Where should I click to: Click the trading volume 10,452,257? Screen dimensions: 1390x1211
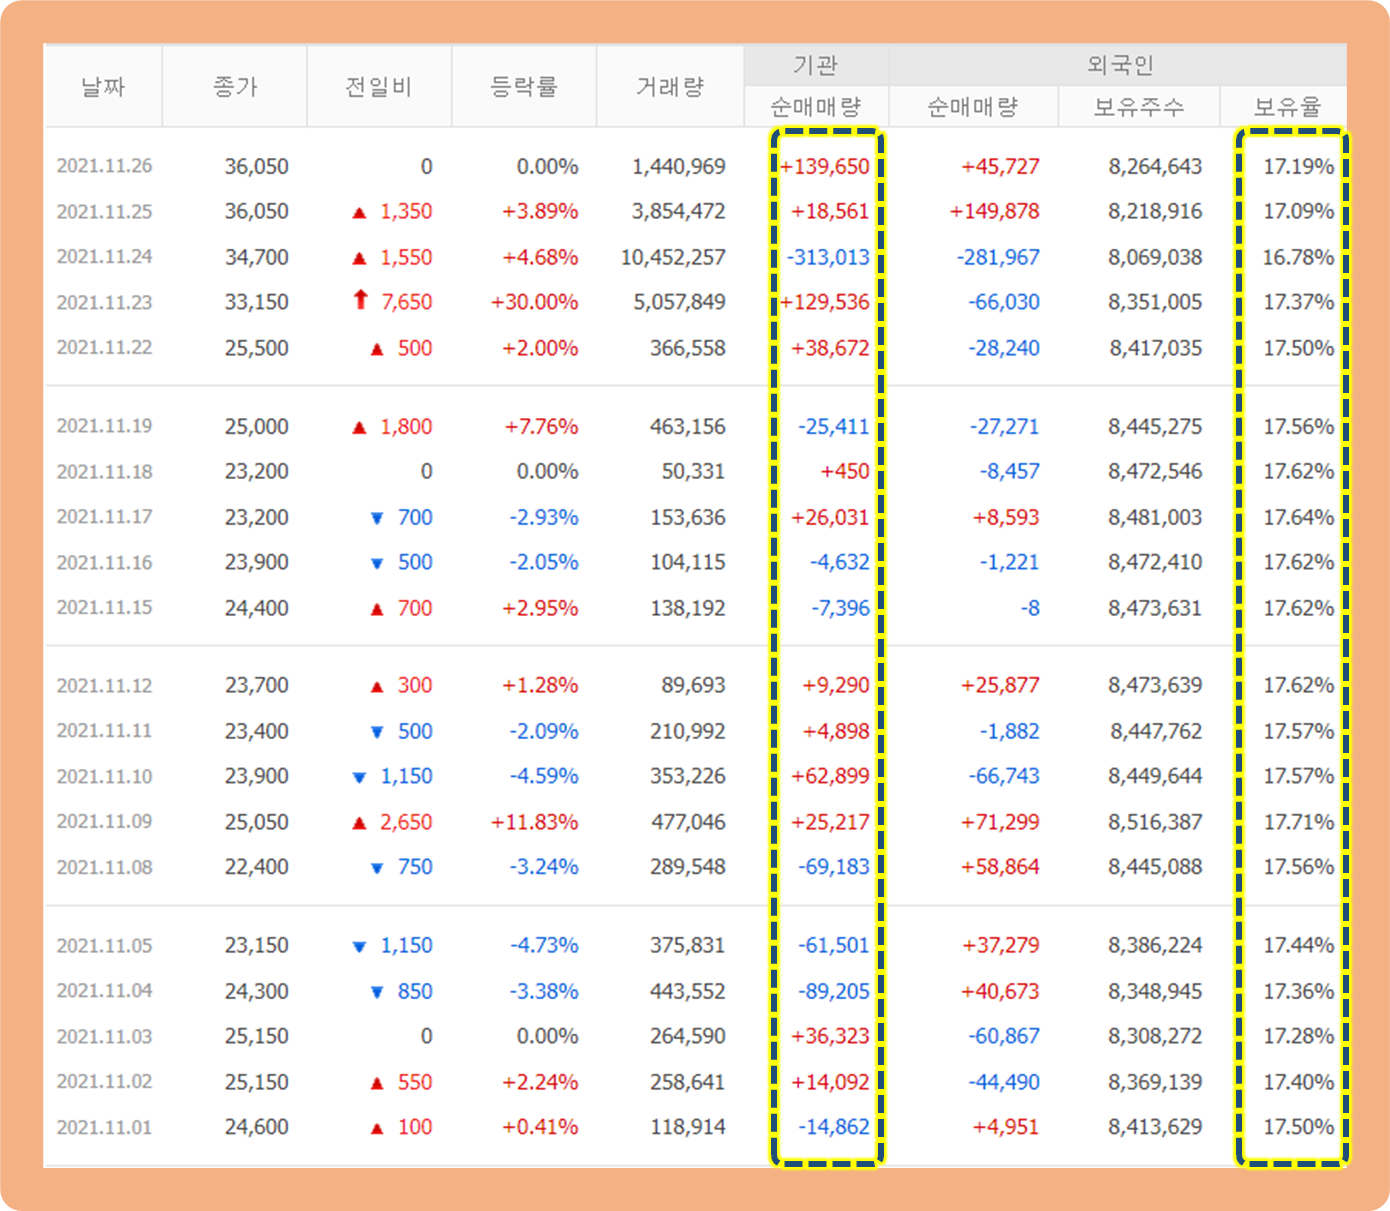coord(673,257)
